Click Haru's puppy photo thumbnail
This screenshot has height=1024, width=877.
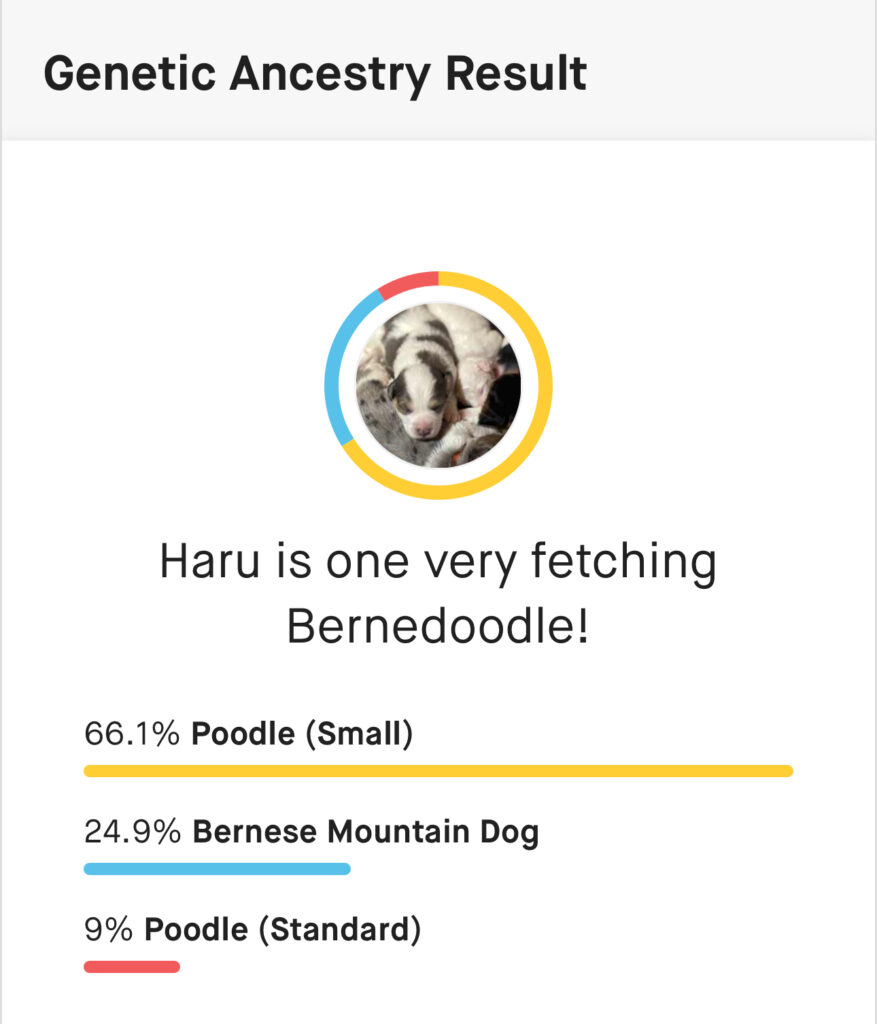pos(438,385)
